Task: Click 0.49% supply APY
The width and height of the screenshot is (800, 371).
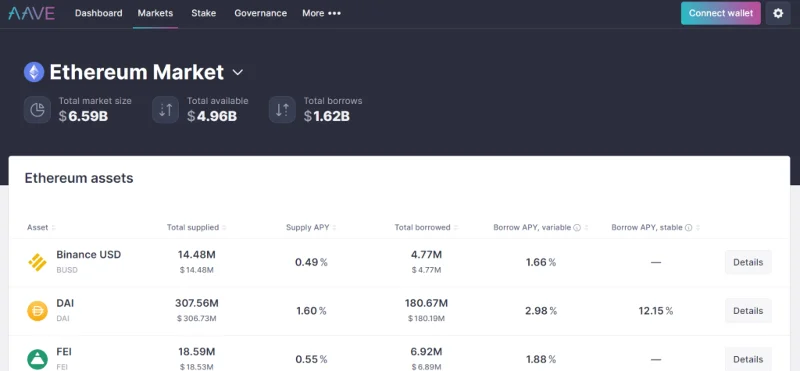Action: click(311, 262)
